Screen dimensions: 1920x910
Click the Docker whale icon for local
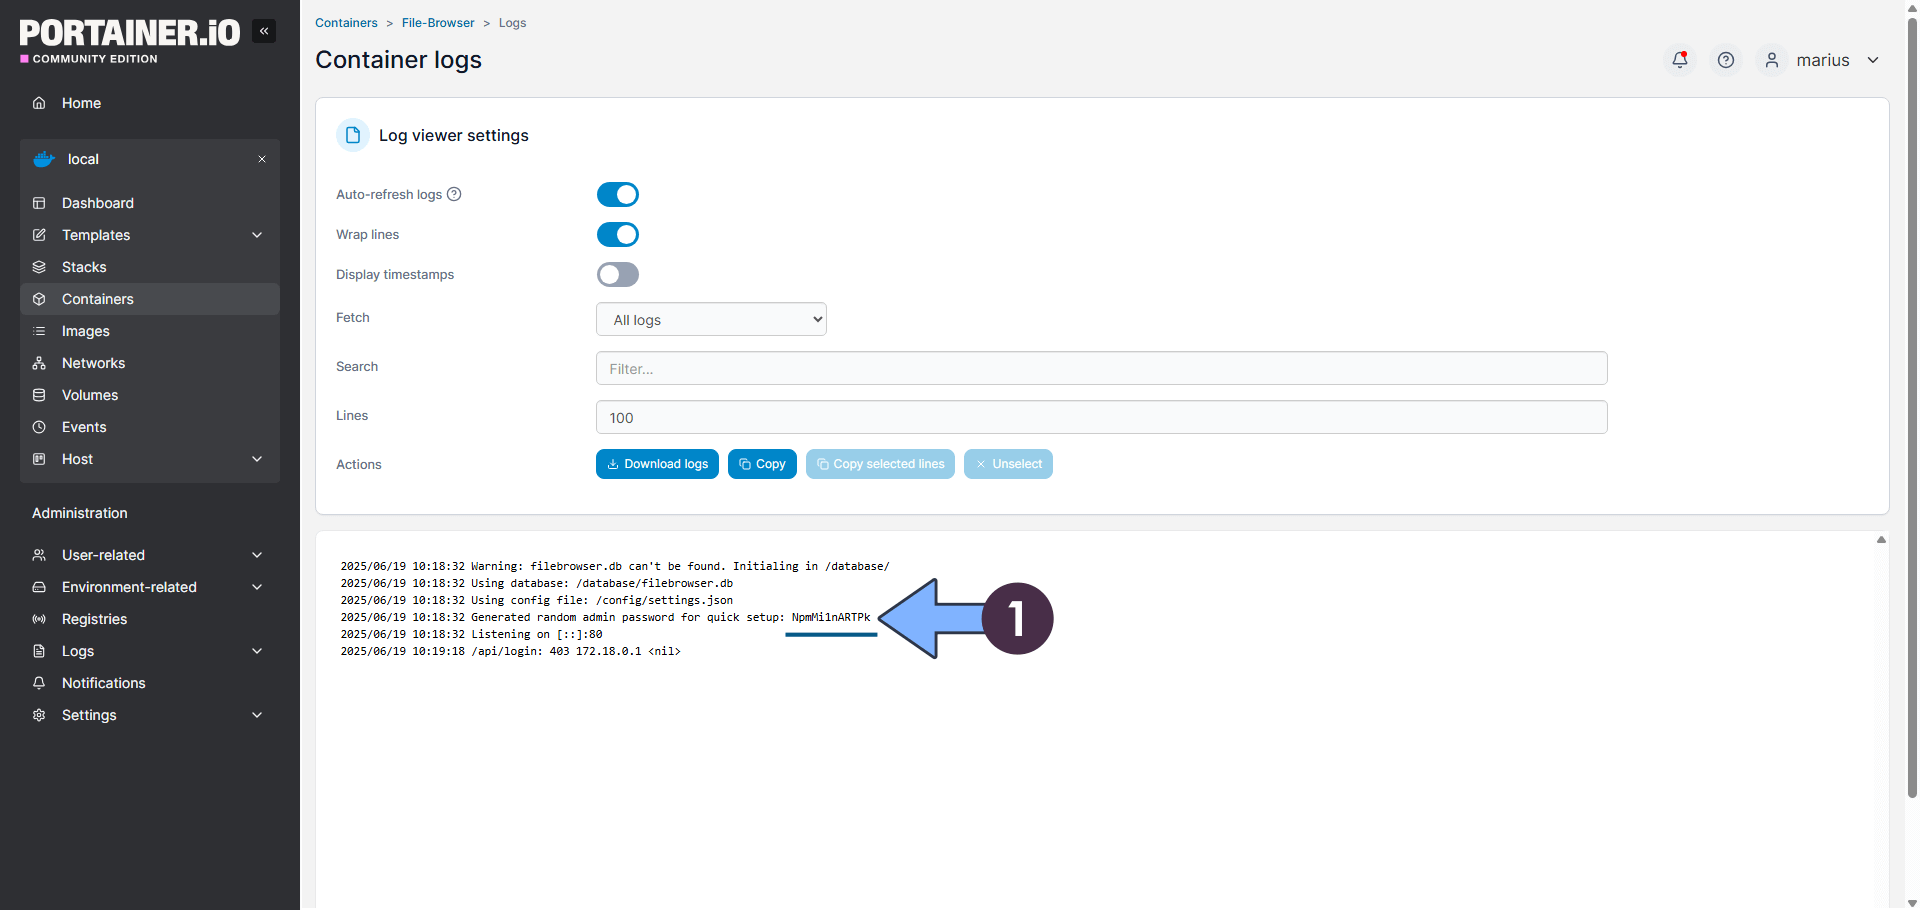tap(44, 159)
